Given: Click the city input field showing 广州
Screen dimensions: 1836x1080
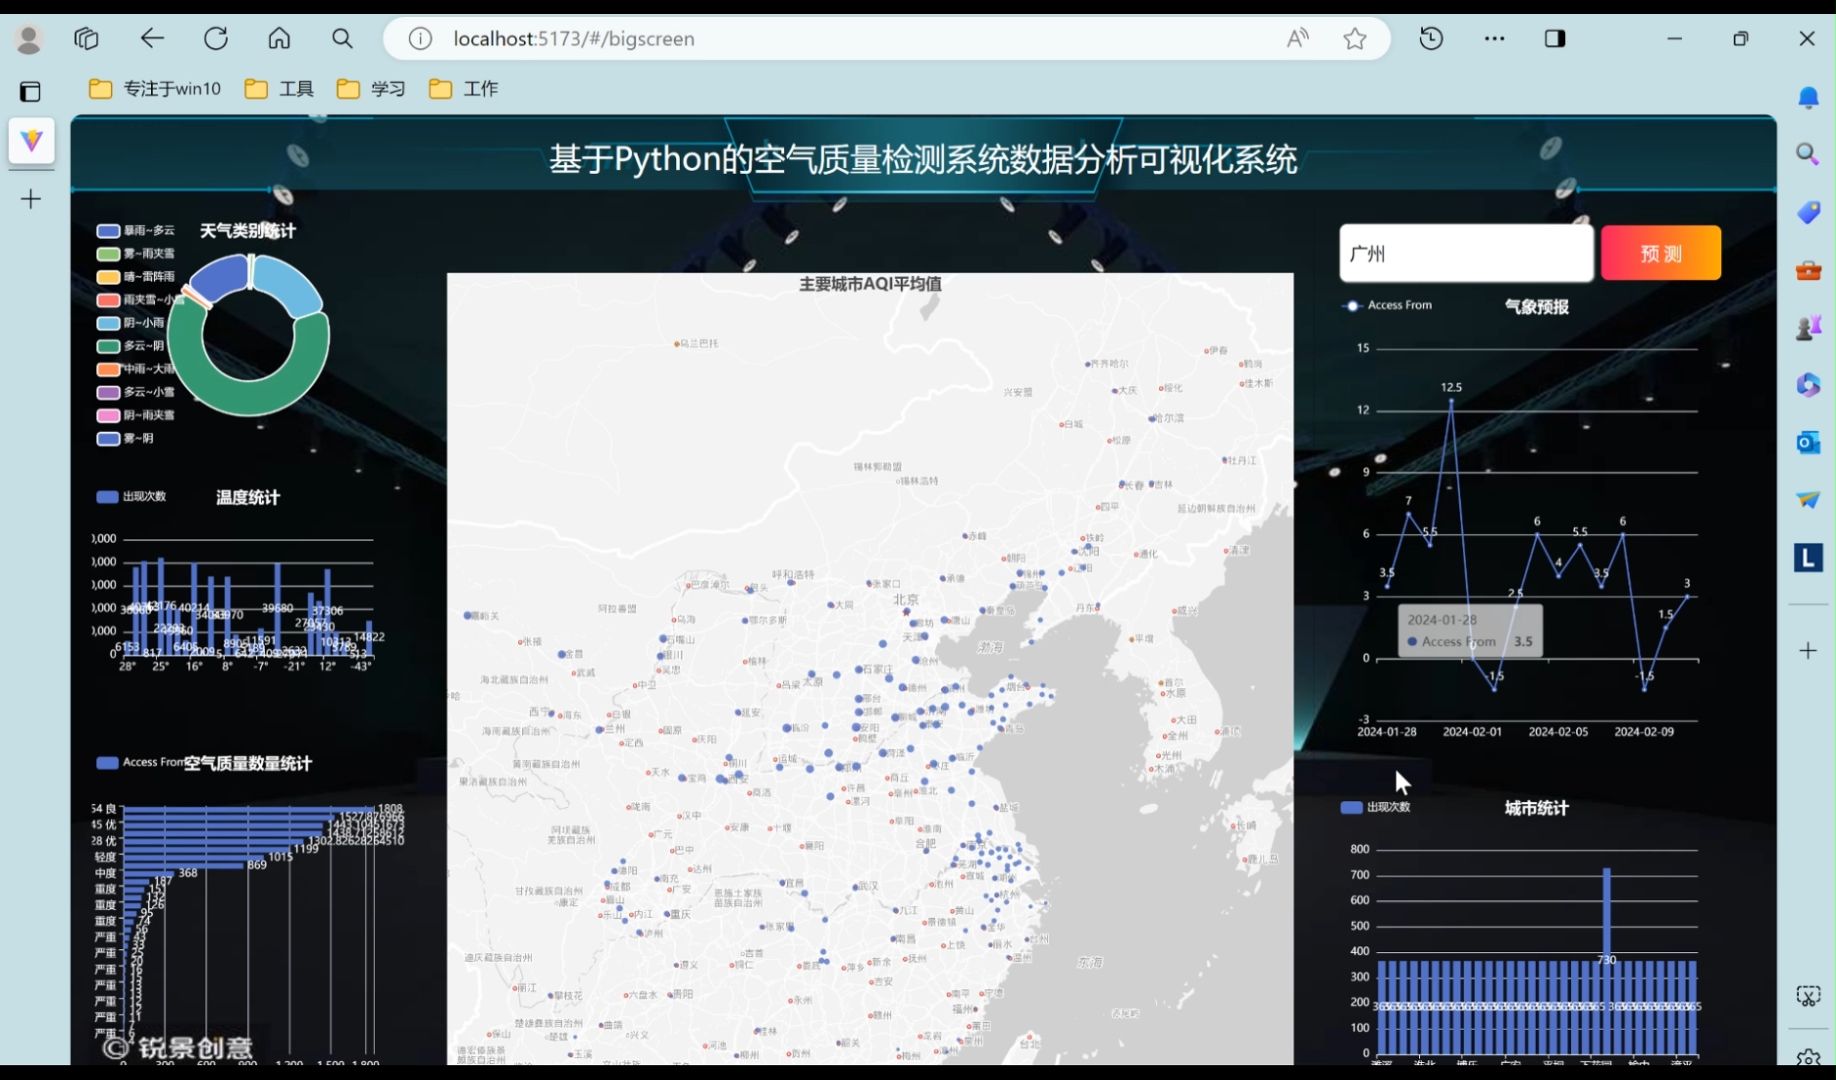Looking at the screenshot, I should coord(1465,253).
